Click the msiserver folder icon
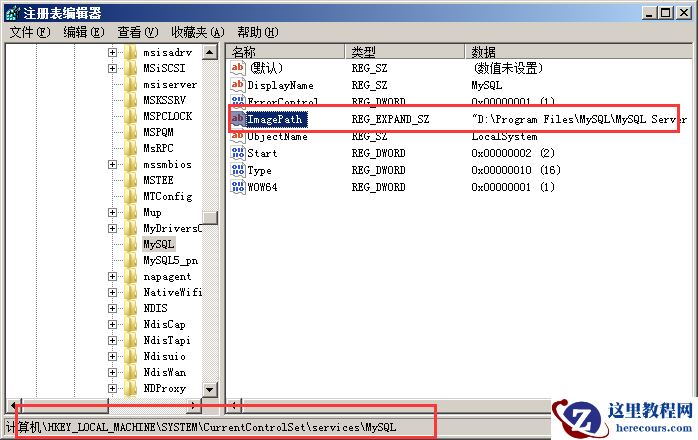The height and width of the screenshot is (440, 698). 130,84
